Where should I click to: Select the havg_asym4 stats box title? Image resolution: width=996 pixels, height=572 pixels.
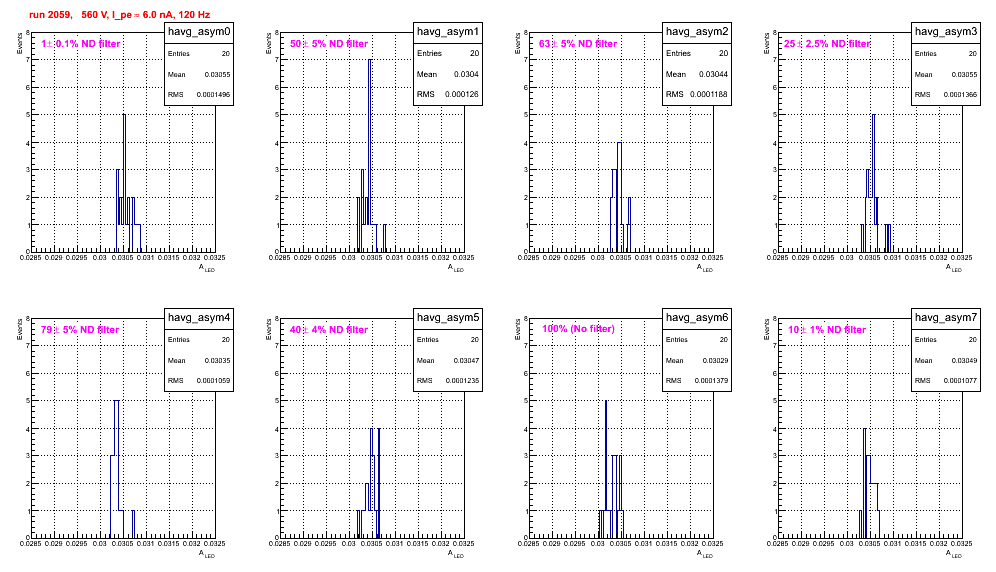(x=199, y=318)
